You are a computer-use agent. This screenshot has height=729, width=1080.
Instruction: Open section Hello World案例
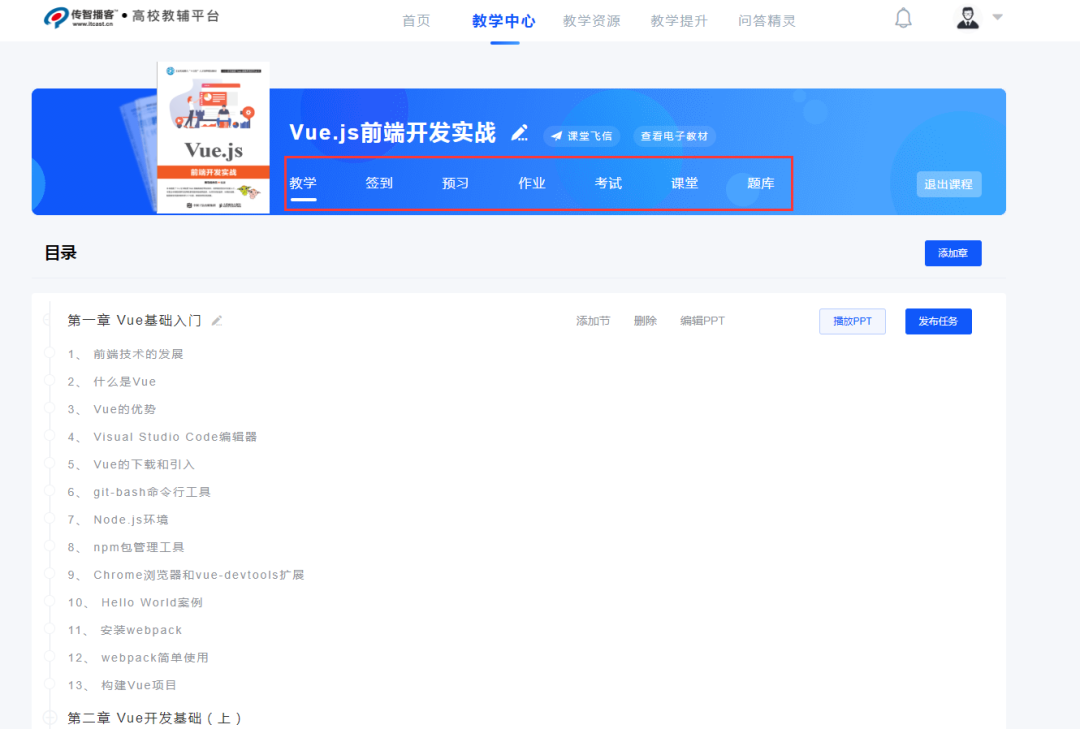click(x=135, y=602)
